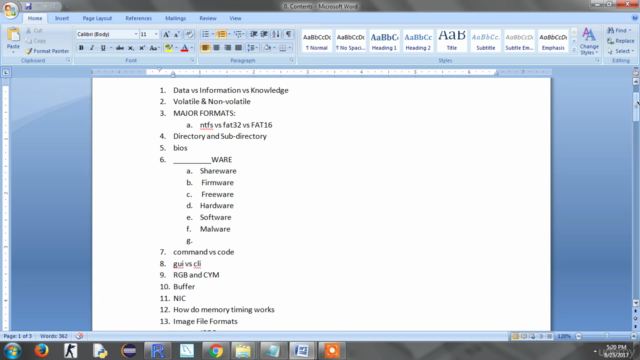Clear formatting icon in Font group
The height and width of the screenshot is (360, 640).
[189, 34]
